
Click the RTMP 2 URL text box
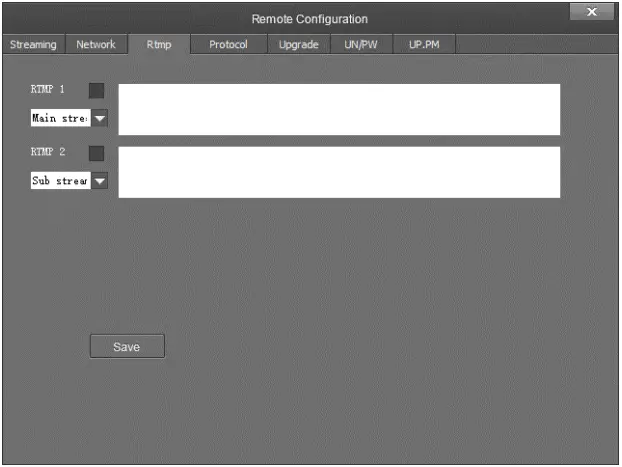tap(339, 172)
